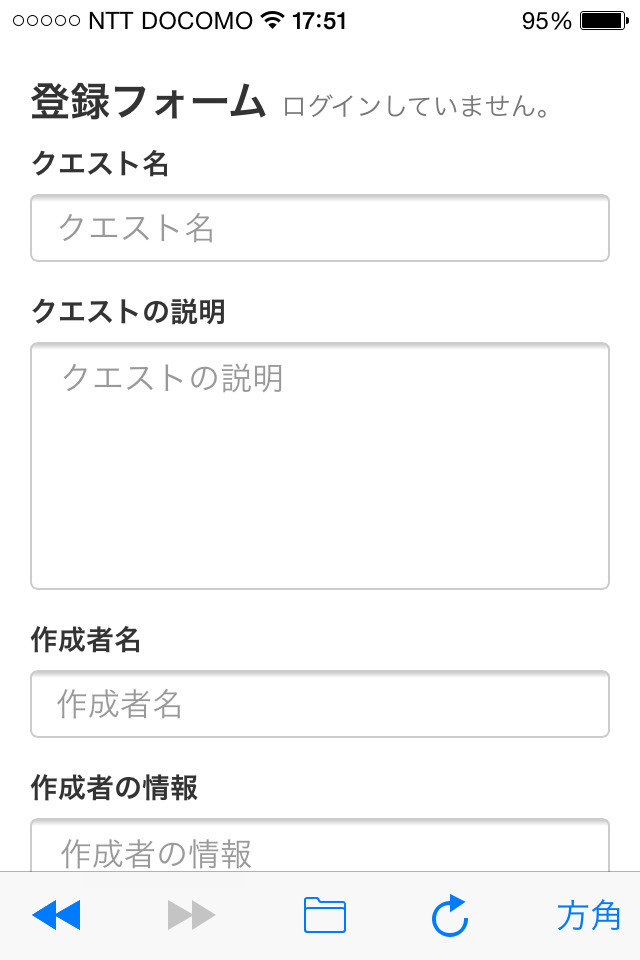
Task: Tap the NTT DOCOMO carrier label
Action: click(170, 21)
